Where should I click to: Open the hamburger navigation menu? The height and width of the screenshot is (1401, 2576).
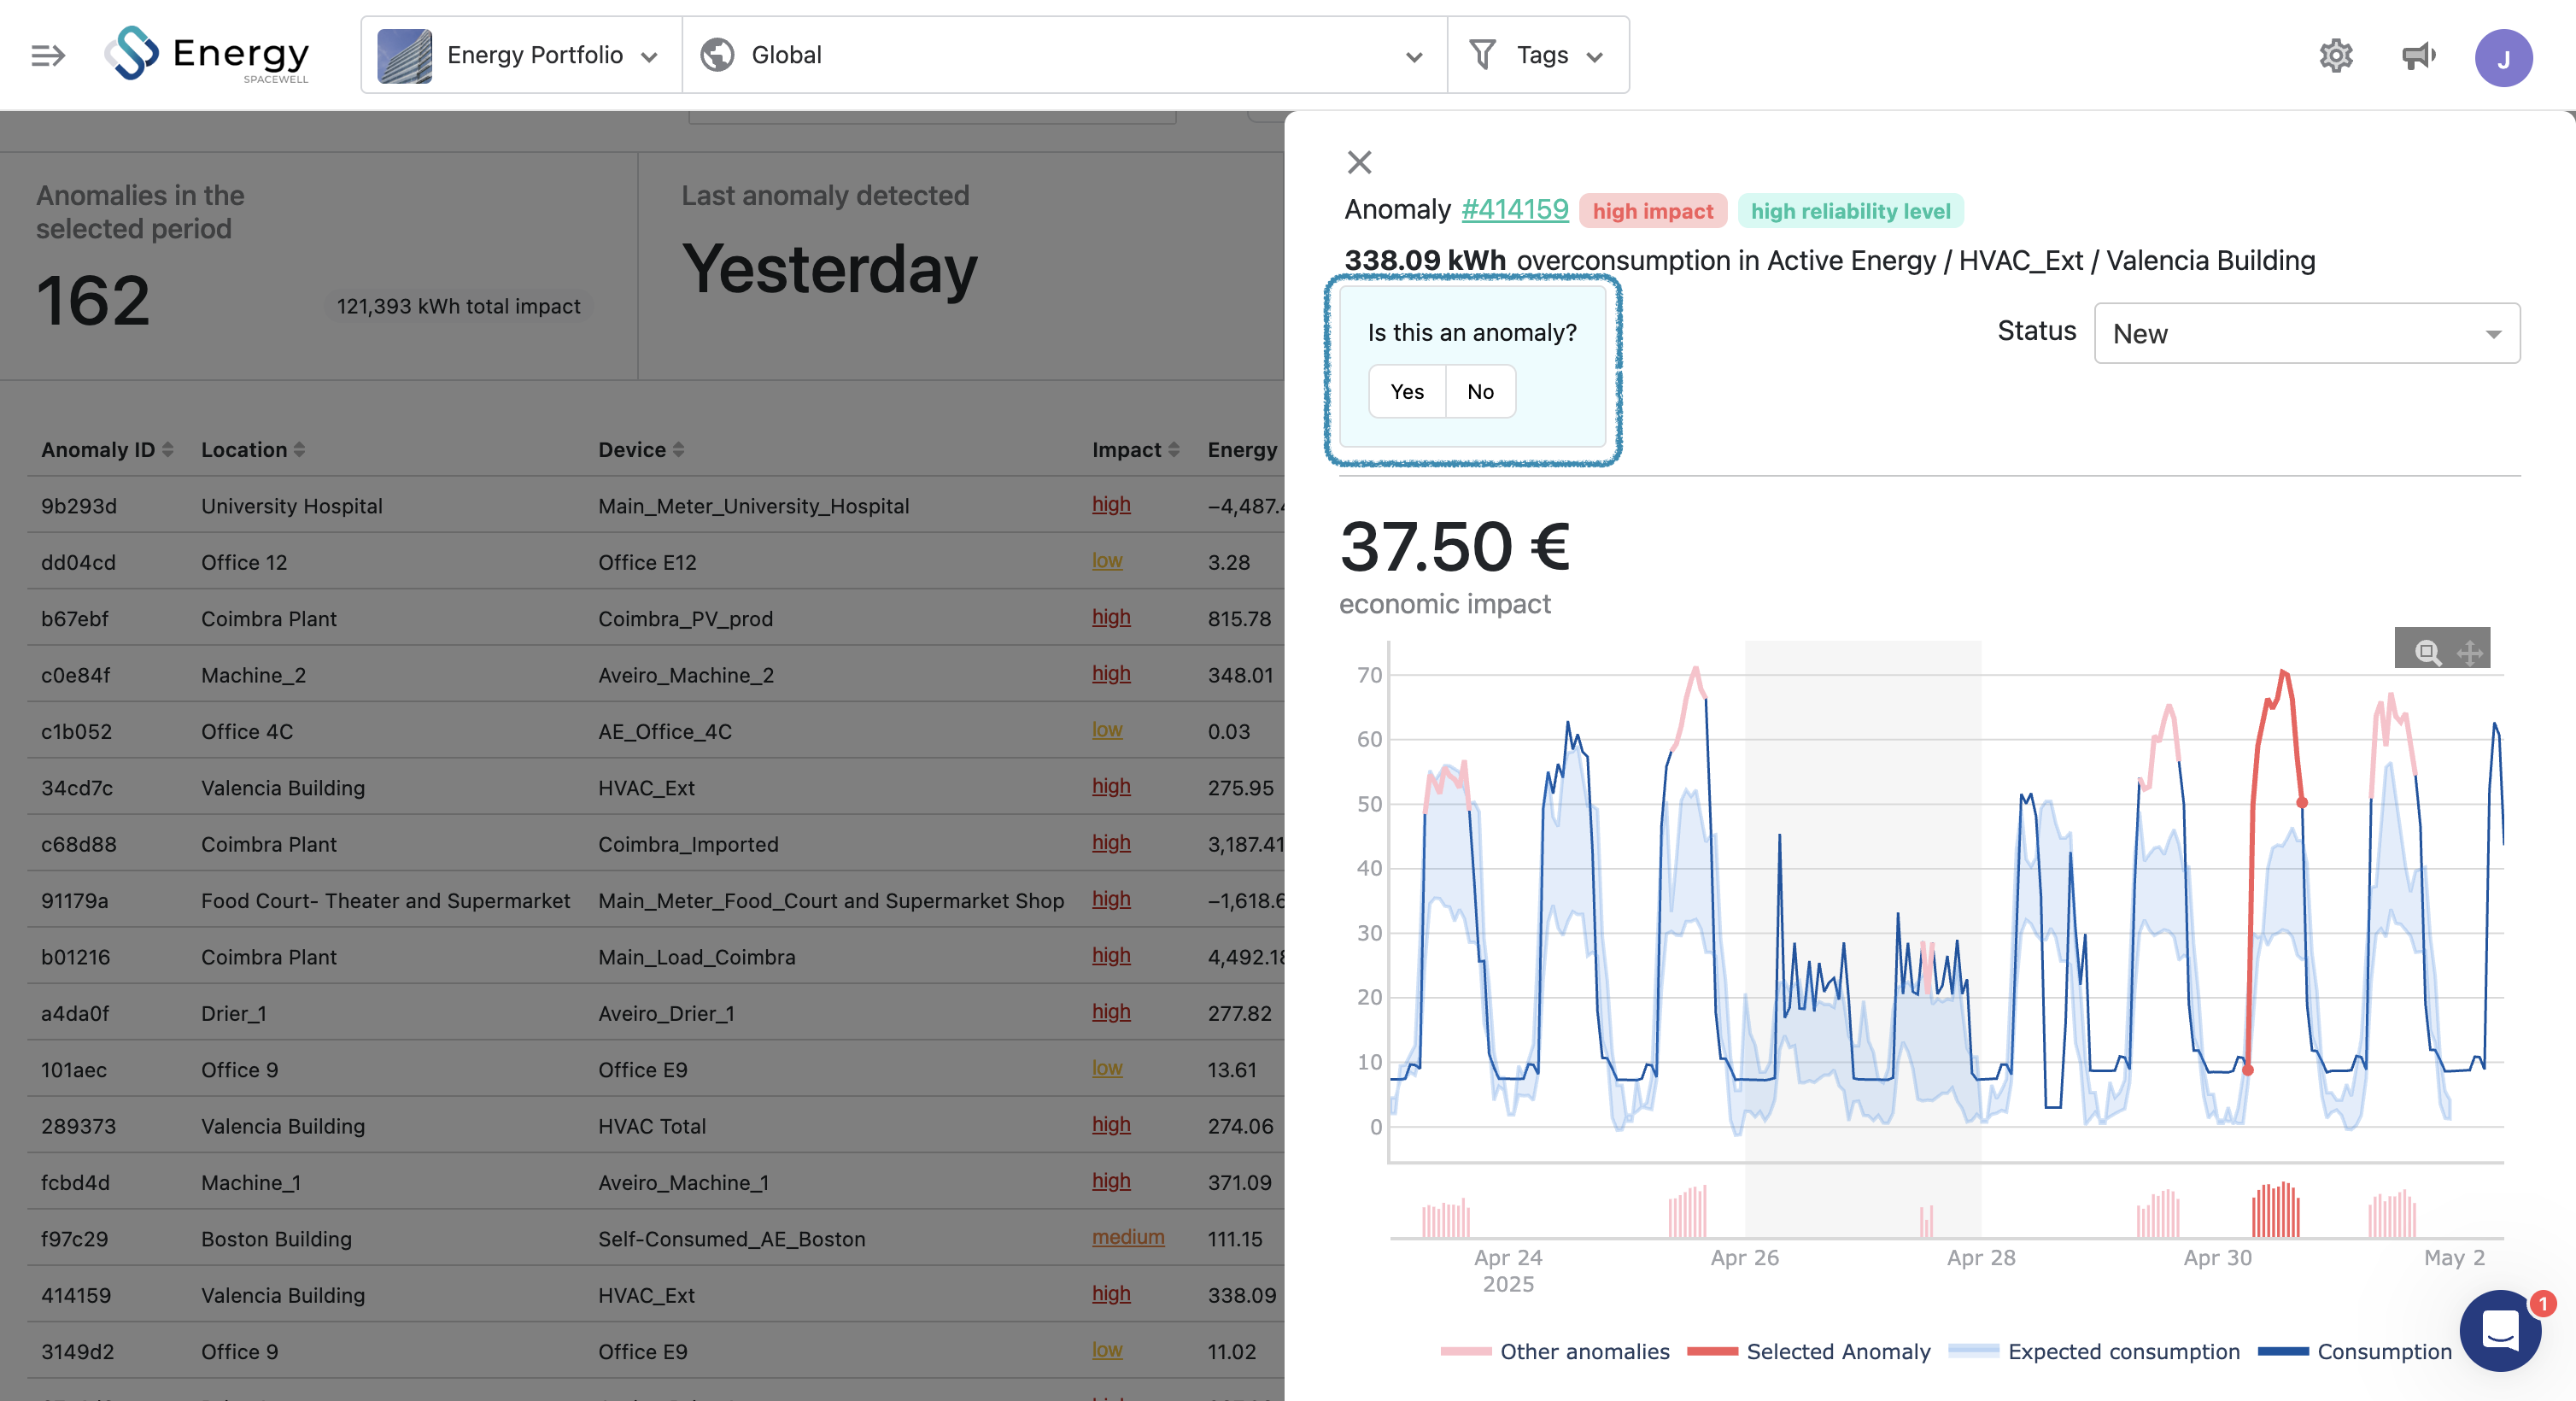(x=47, y=55)
